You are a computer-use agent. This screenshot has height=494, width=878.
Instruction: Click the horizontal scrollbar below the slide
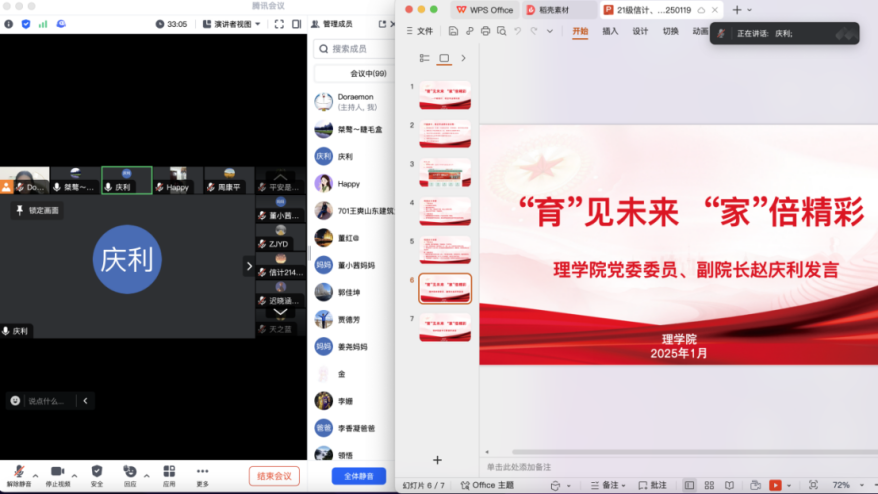(678, 452)
